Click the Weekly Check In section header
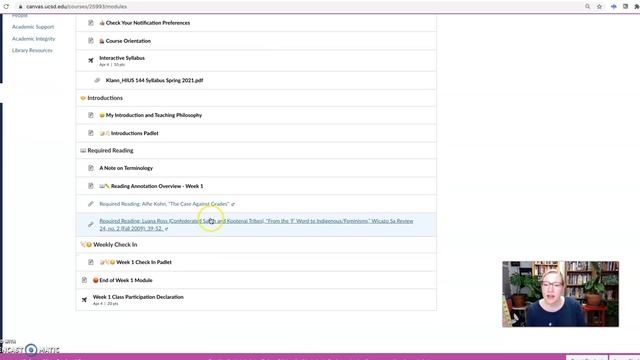Image resolution: width=640 pixels, height=360 pixels. tap(115, 244)
